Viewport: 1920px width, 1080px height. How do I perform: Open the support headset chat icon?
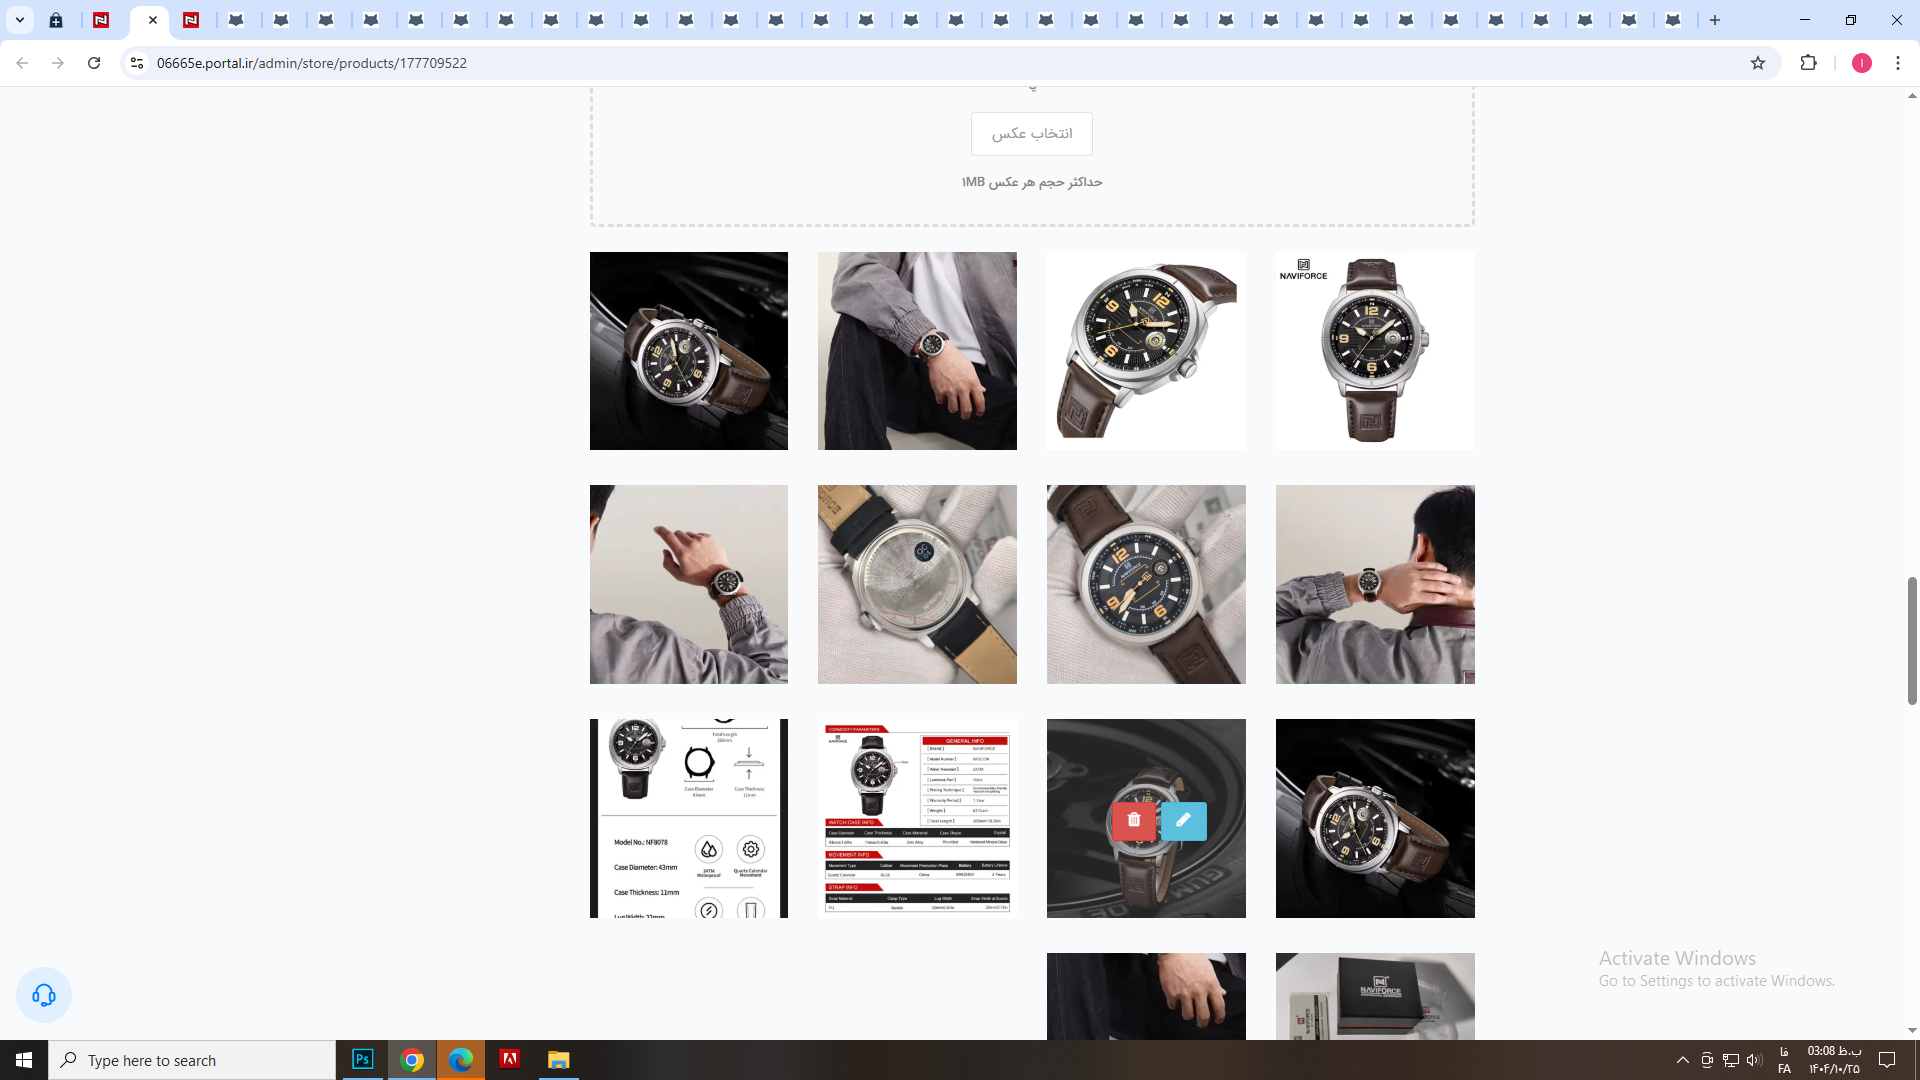[x=44, y=995]
